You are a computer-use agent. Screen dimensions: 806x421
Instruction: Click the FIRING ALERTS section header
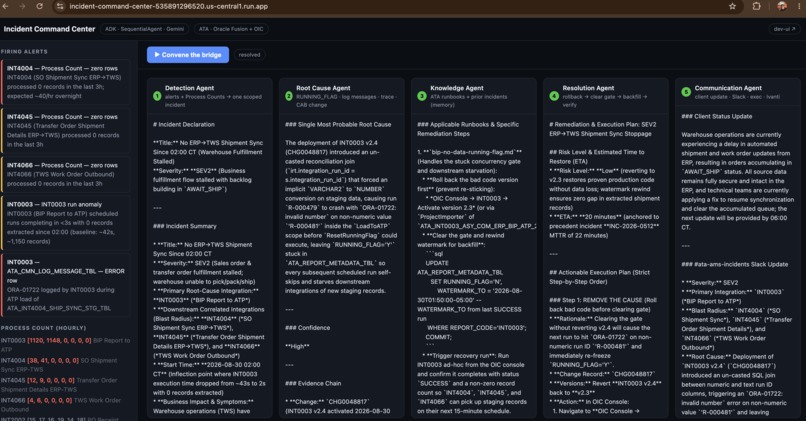[24, 51]
